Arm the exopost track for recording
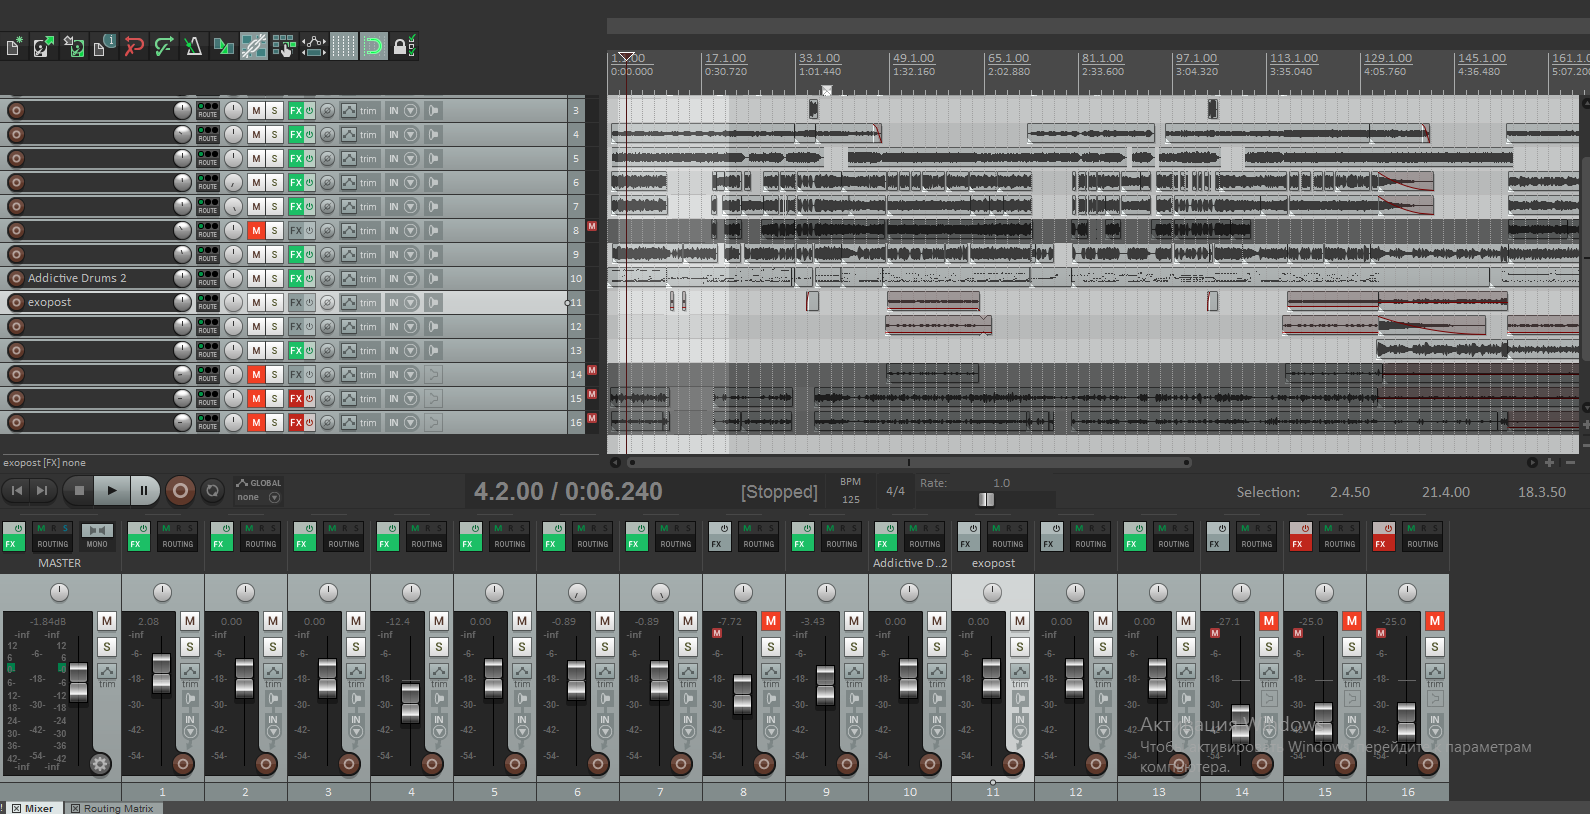Screen dimensions: 1590x814 [x=16, y=302]
